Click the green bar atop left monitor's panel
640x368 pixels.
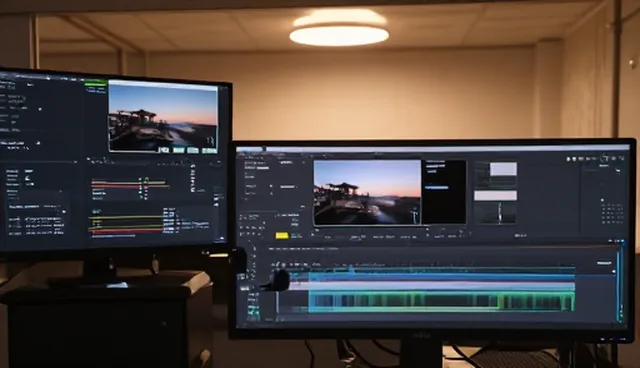(96, 84)
